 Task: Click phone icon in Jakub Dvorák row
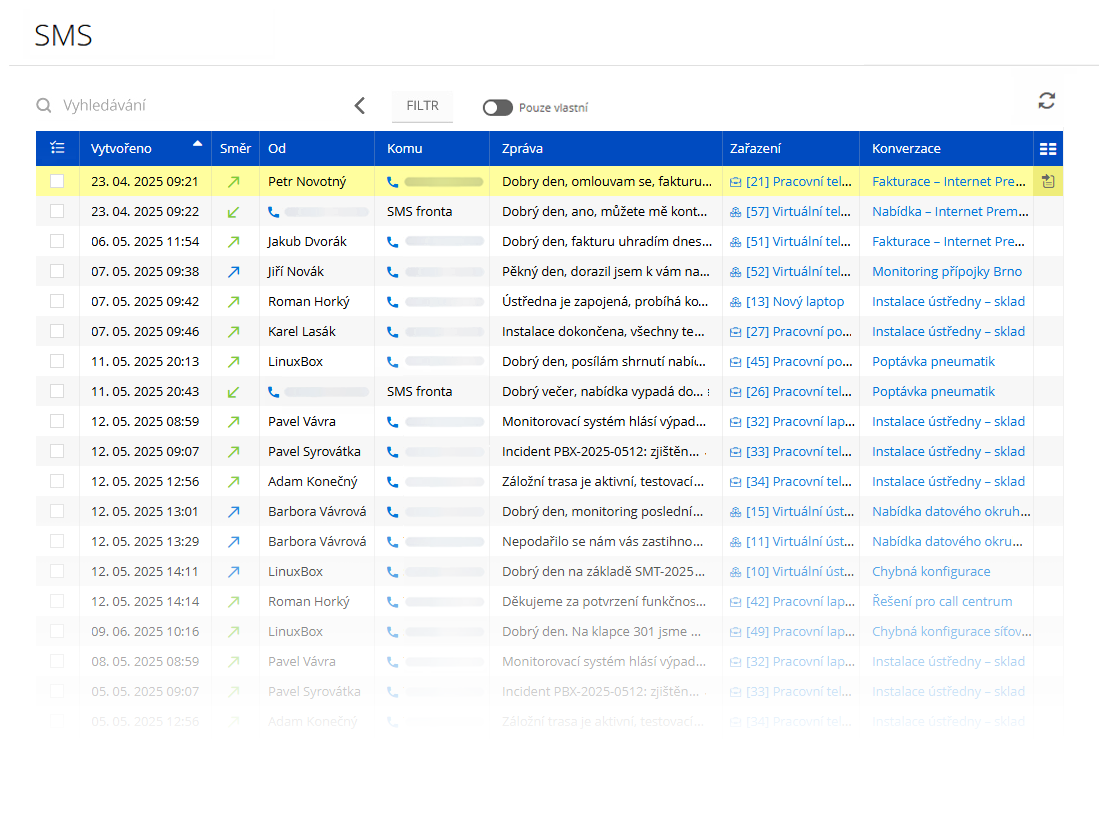[392, 242]
